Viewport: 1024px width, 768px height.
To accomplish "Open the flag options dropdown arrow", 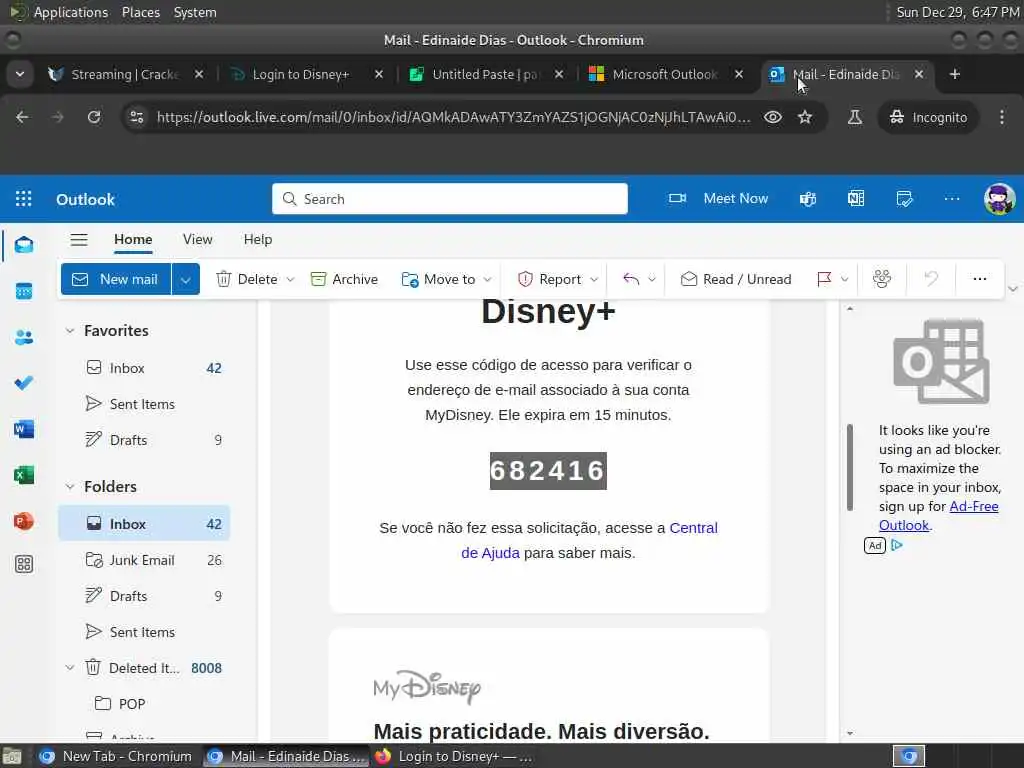I will [844, 280].
